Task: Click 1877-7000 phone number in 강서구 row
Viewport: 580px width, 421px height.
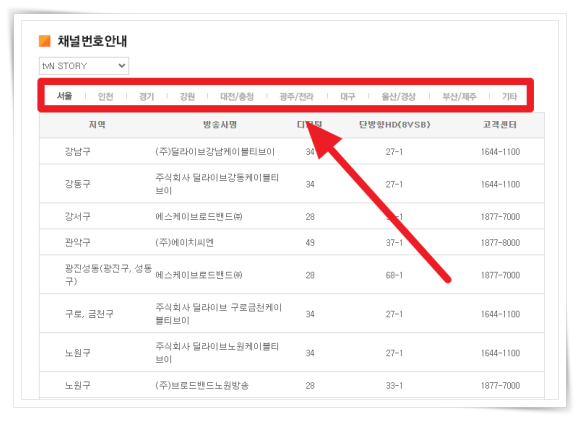Action: click(500, 216)
